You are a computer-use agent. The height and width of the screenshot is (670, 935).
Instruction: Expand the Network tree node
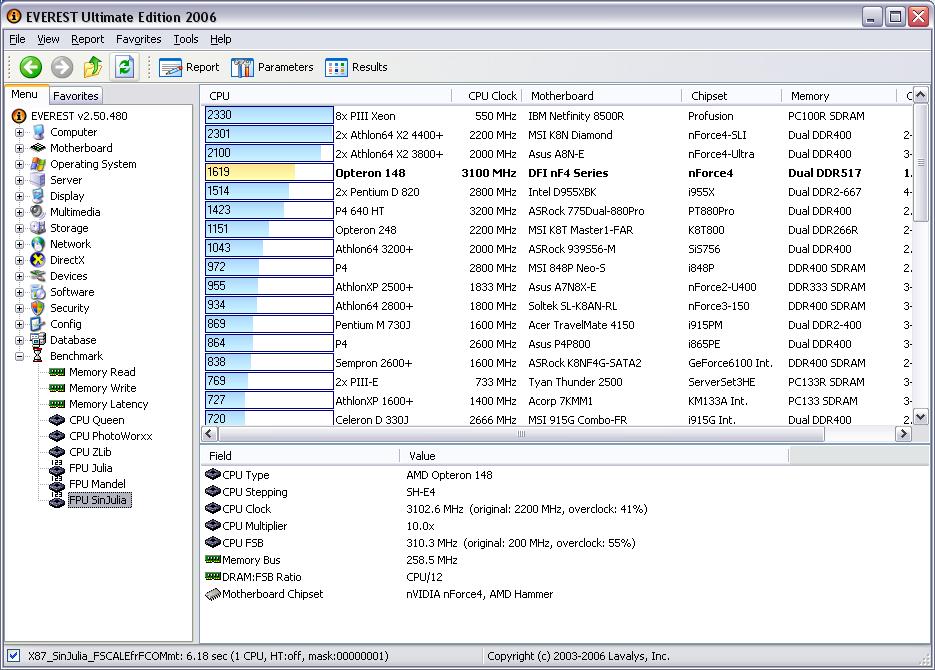click(20, 244)
